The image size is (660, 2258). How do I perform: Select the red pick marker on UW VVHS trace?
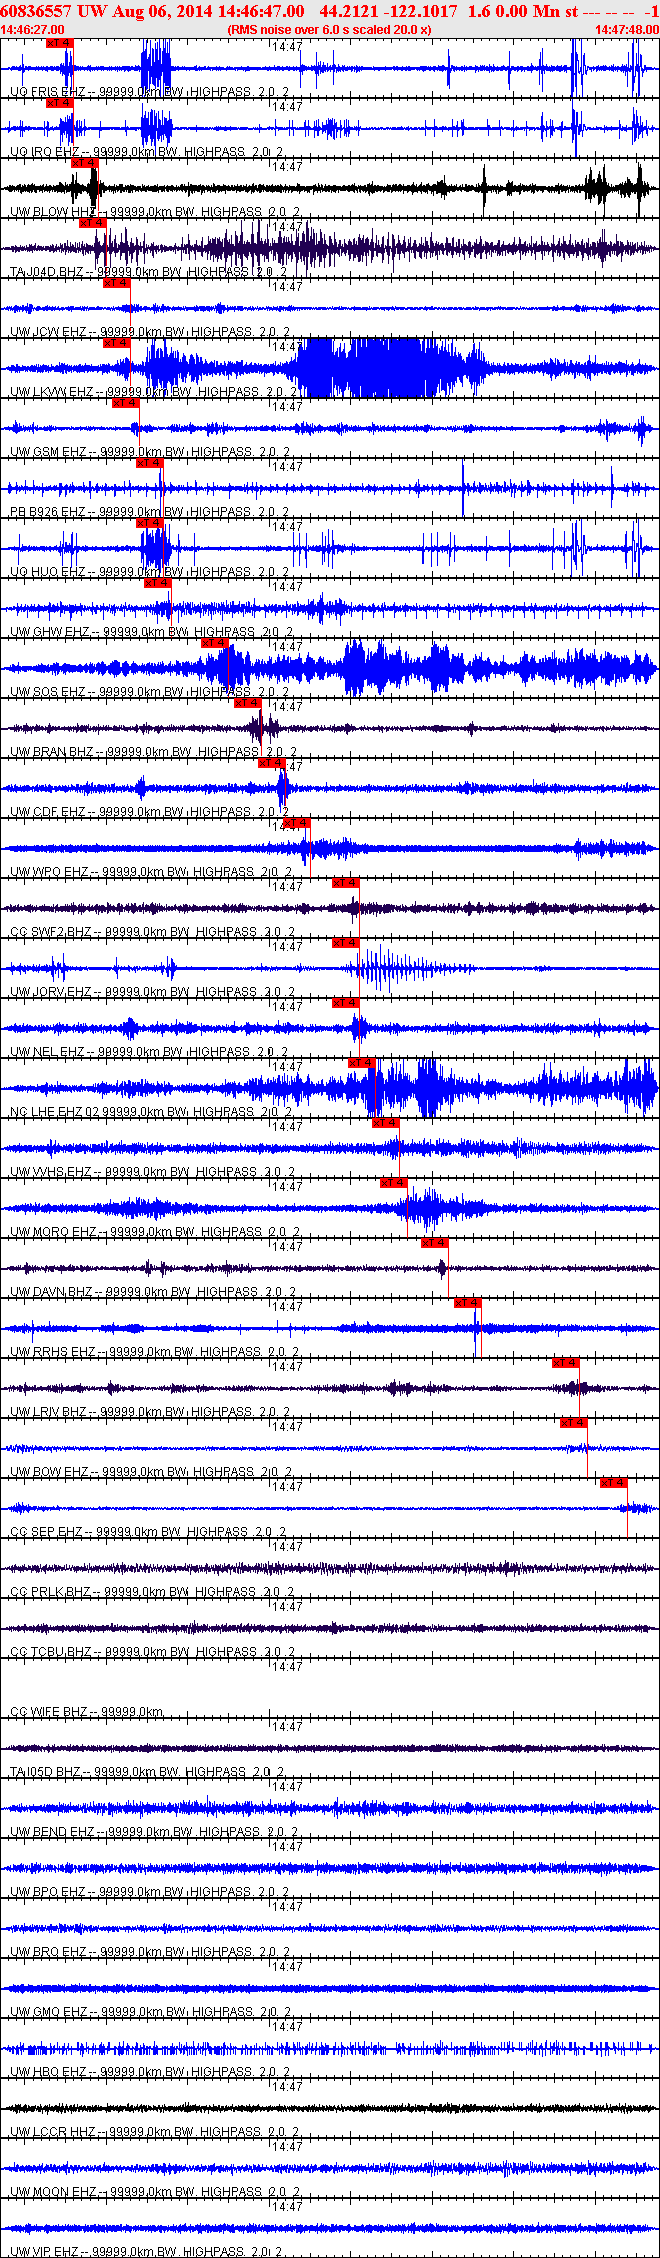point(386,1123)
